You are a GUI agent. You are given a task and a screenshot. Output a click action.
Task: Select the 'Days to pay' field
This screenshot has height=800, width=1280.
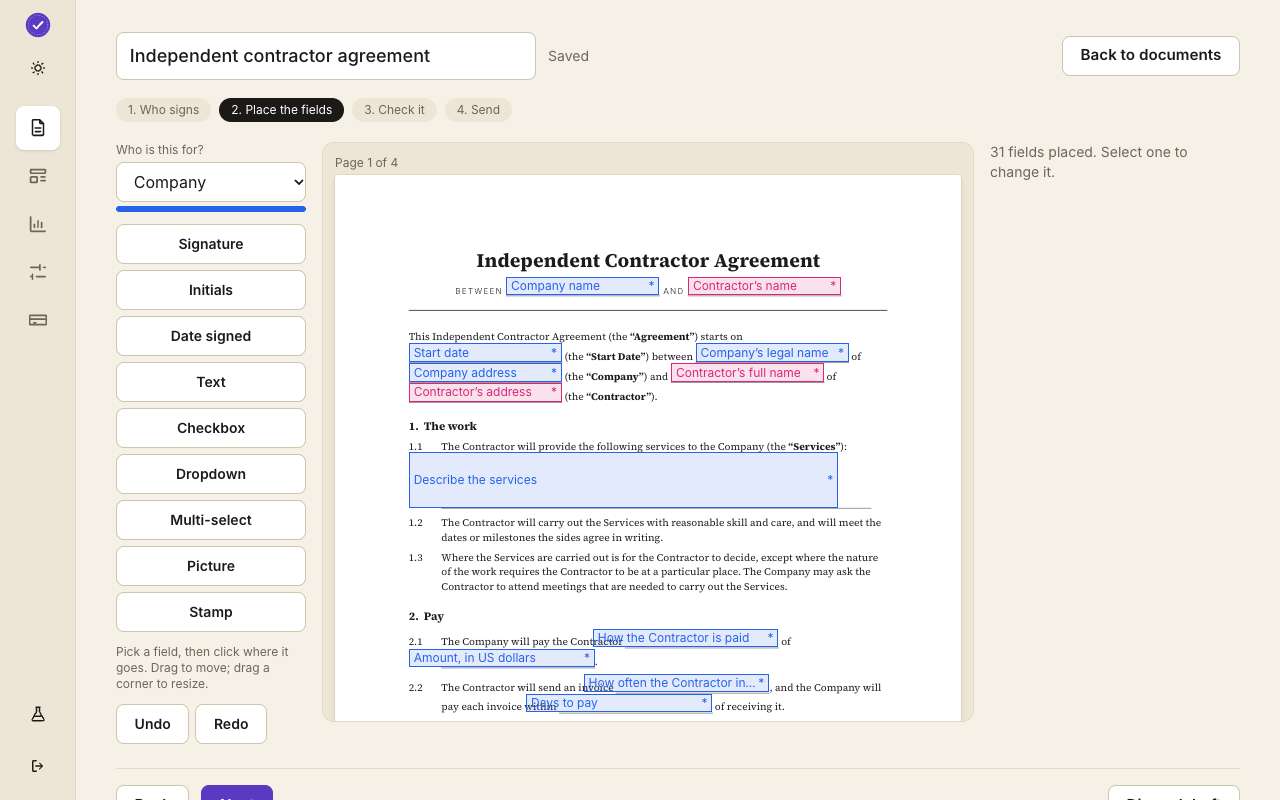coord(619,703)
